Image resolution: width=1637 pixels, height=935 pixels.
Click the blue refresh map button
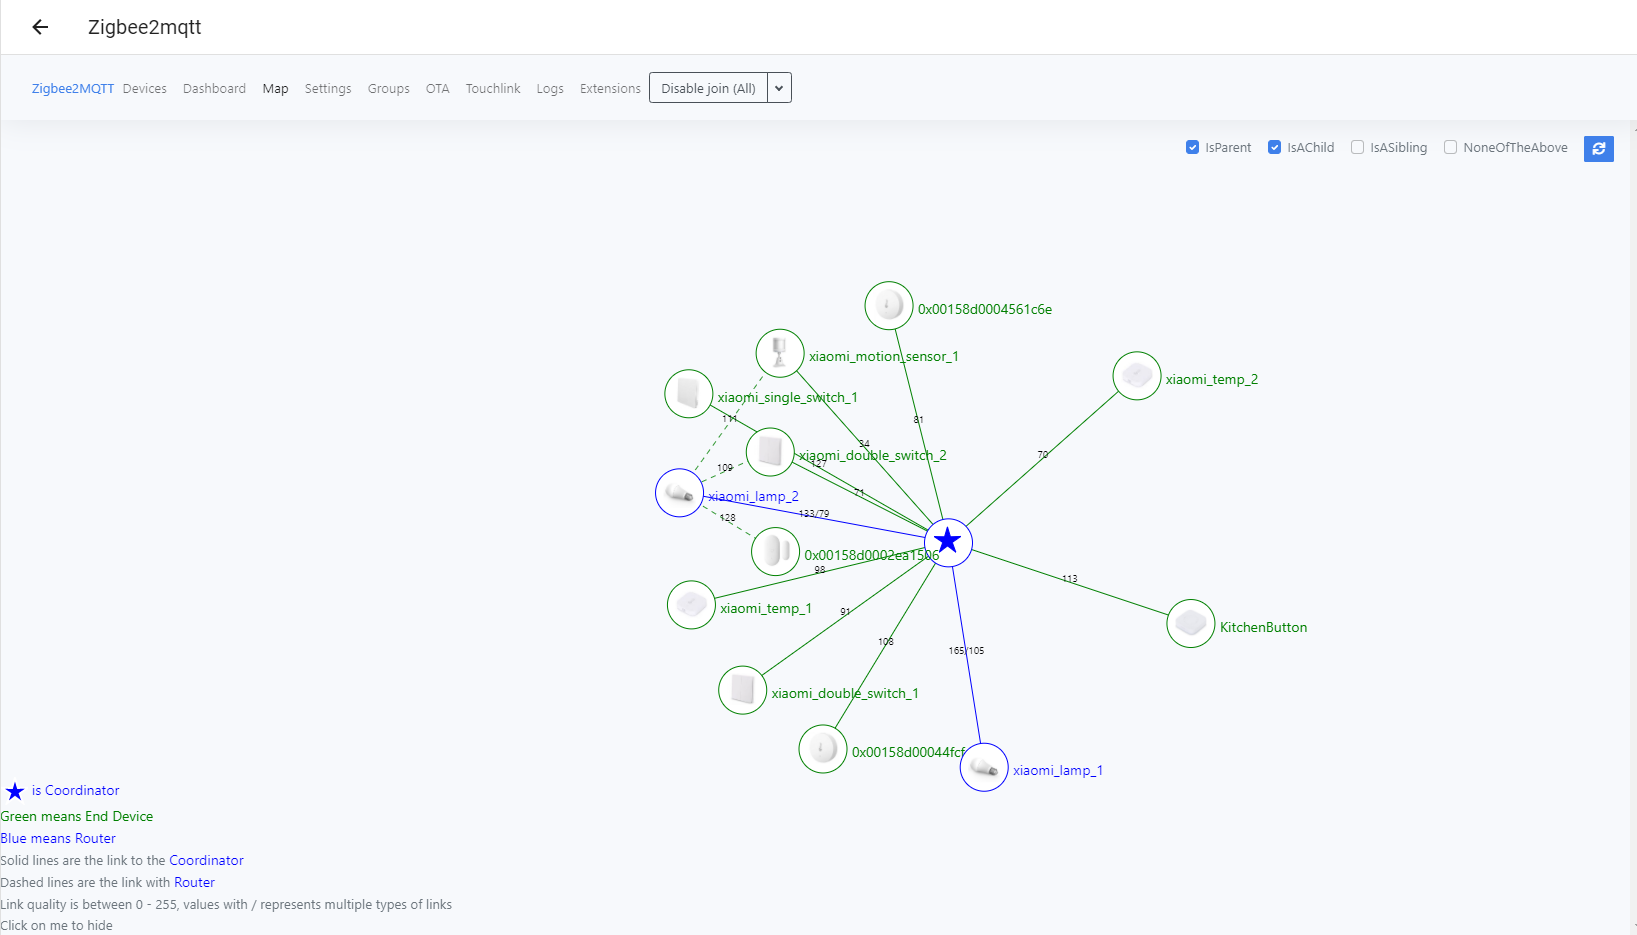(x=1598, y=148)
